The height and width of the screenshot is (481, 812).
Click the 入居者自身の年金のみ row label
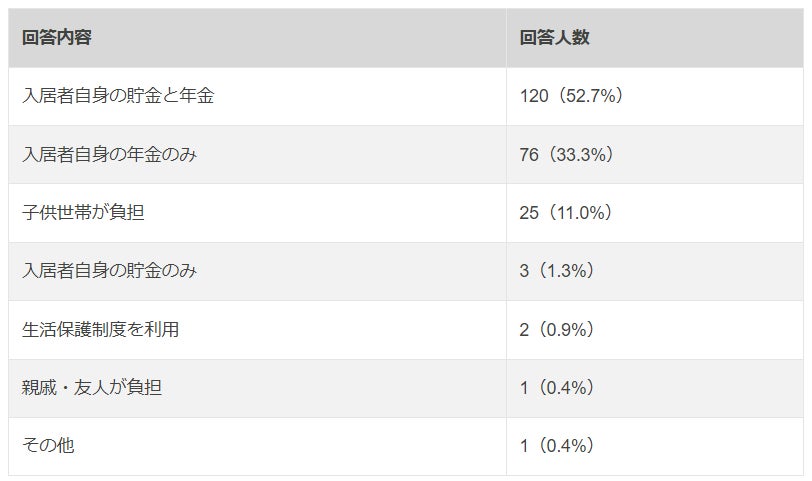point(109,154)
